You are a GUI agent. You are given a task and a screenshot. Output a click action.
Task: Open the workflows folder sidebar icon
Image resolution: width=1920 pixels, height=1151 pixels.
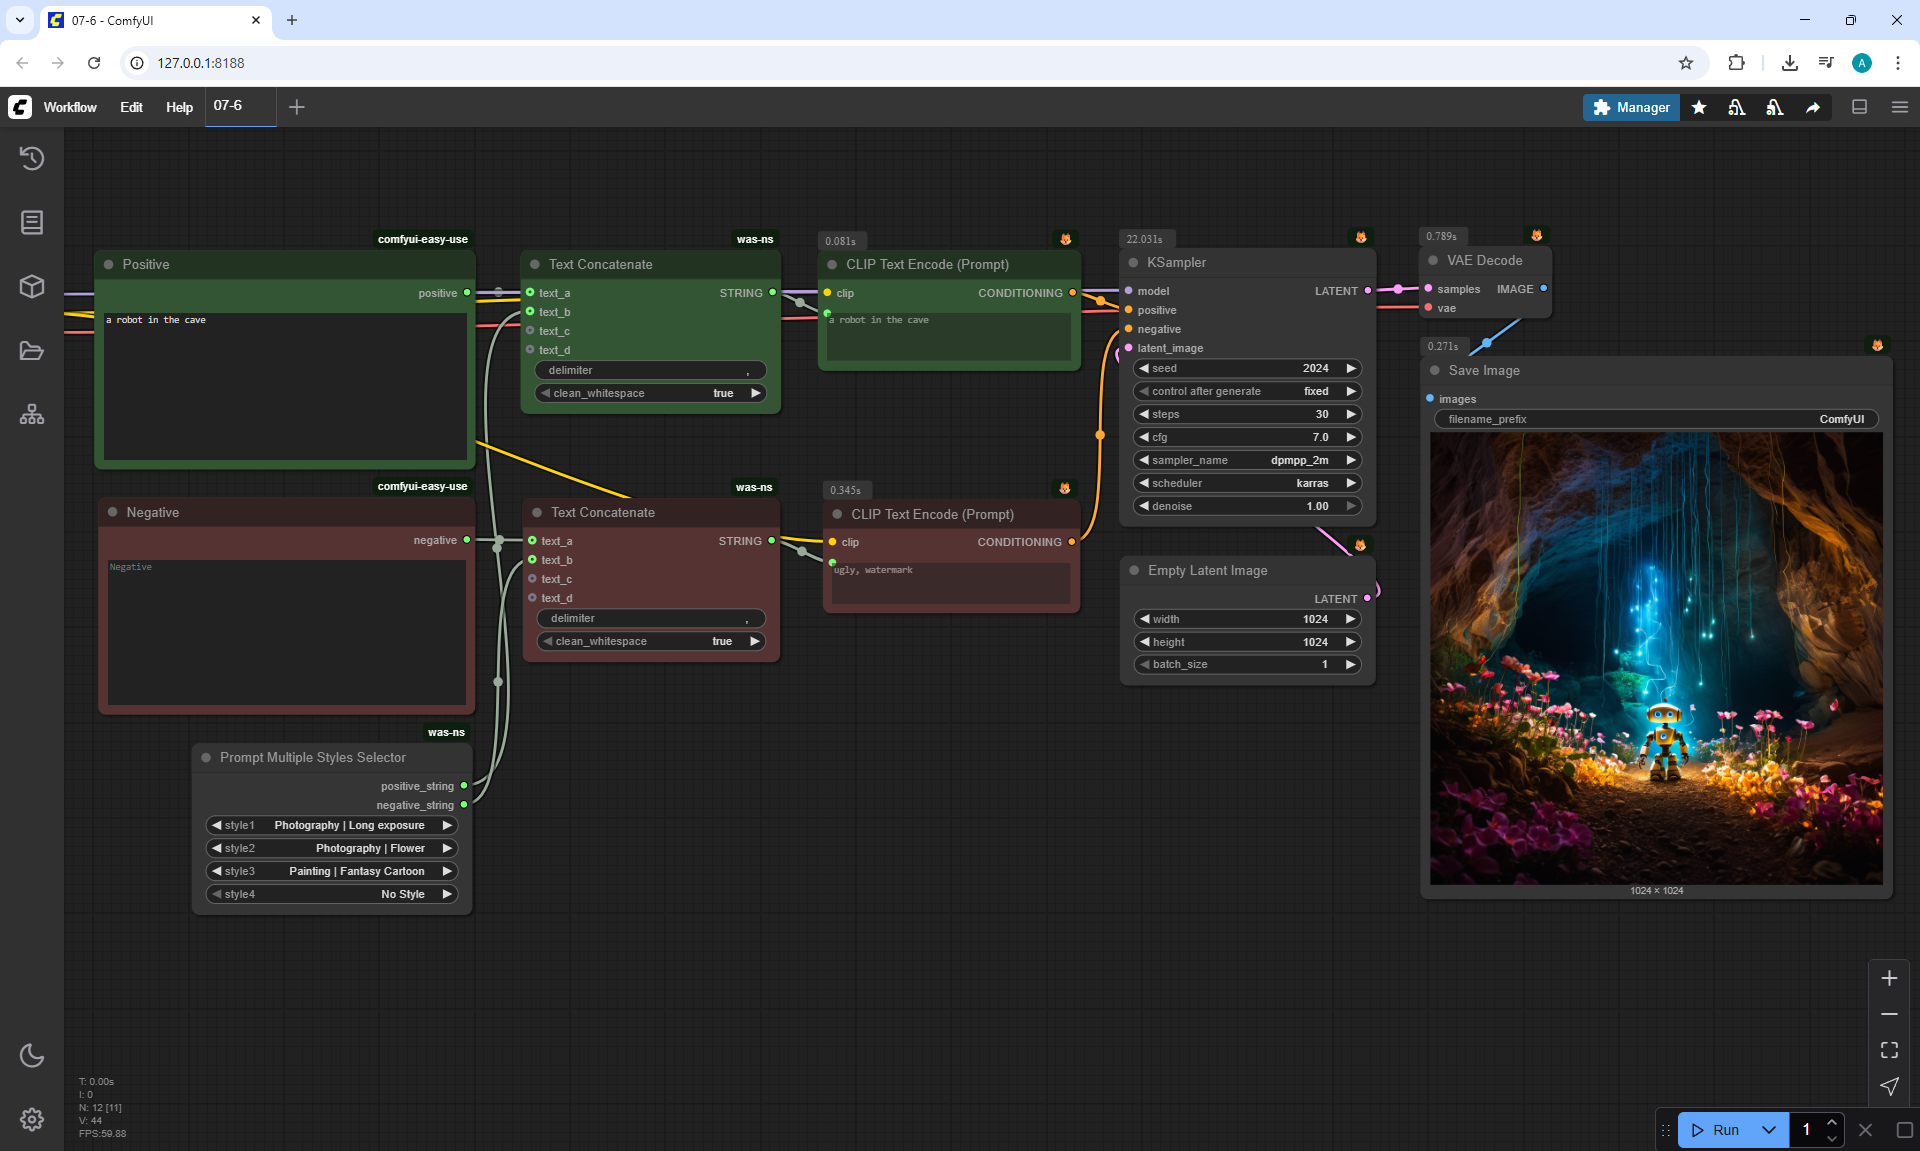(x=32, y=351)
